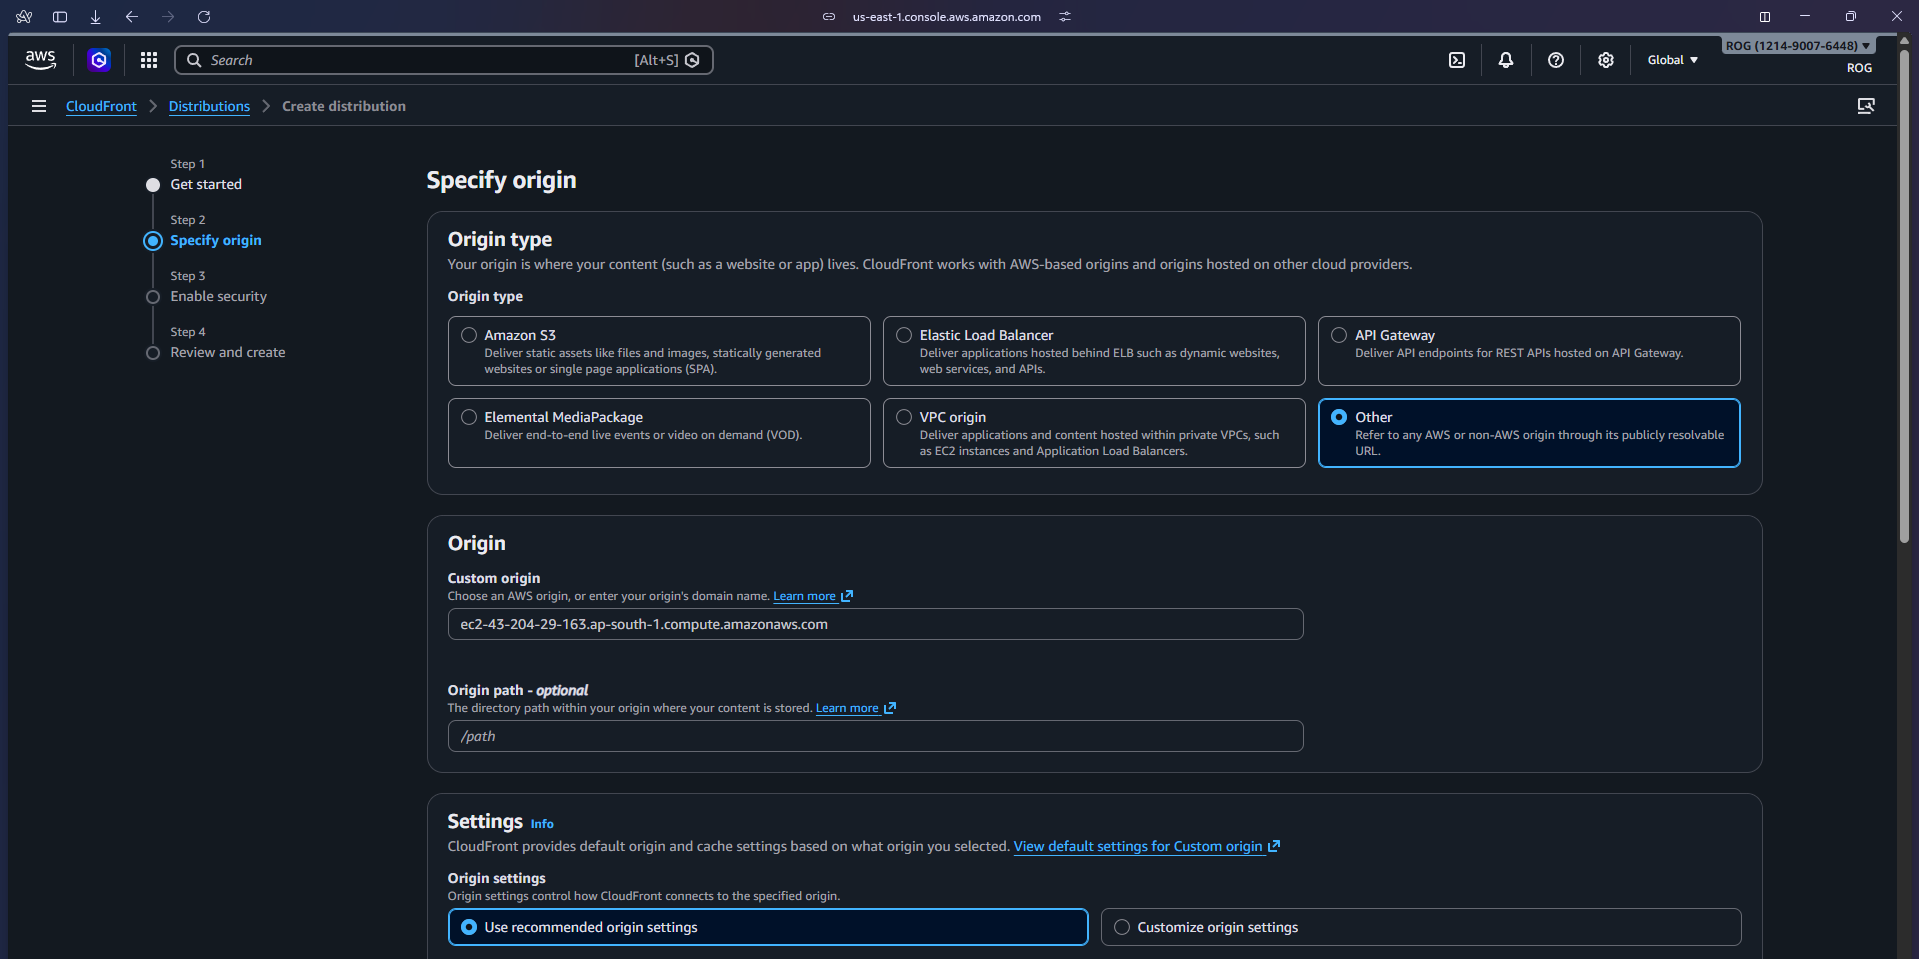This screenshot has width=1919, height=959.
Task: Click the AWS logo home icon
Action: coord(40,60)
